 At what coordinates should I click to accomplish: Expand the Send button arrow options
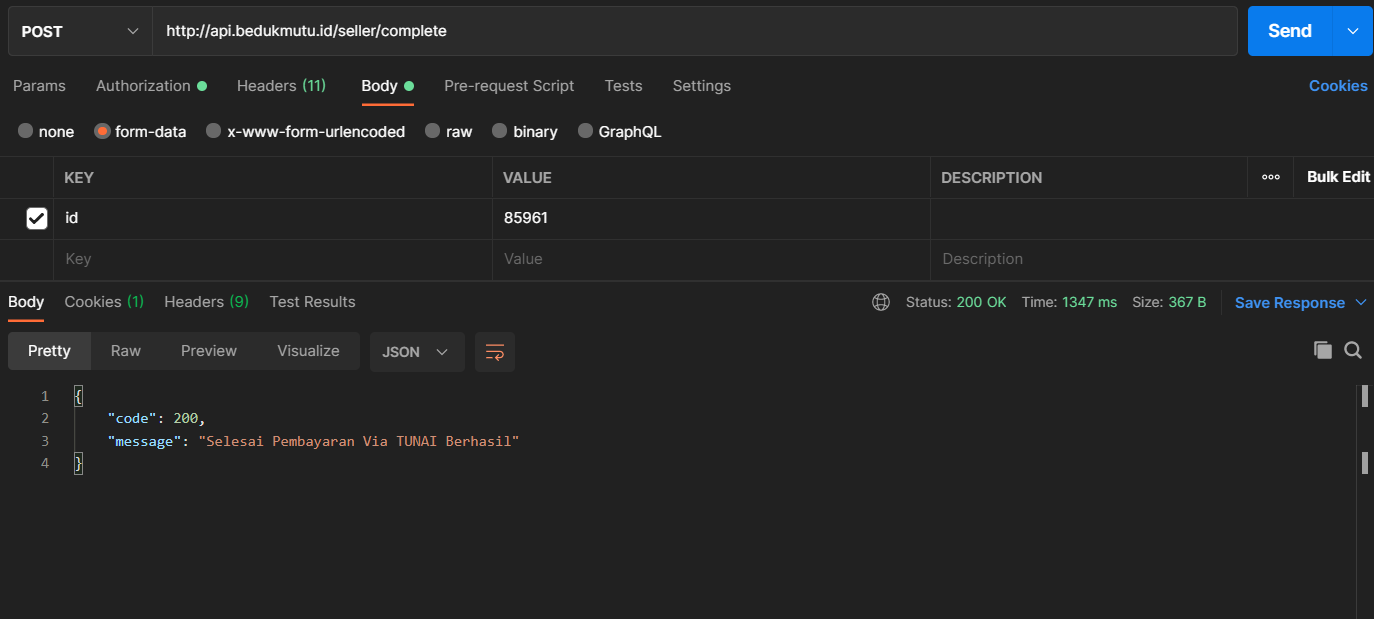click(x=1353, y=31)
